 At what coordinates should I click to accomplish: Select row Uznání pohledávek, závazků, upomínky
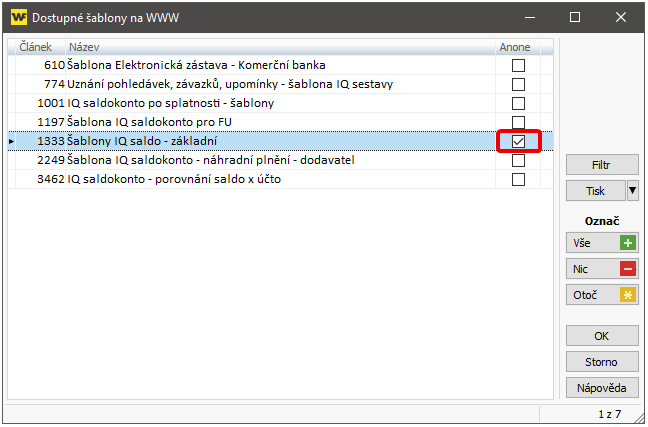(x=280, y=84)
